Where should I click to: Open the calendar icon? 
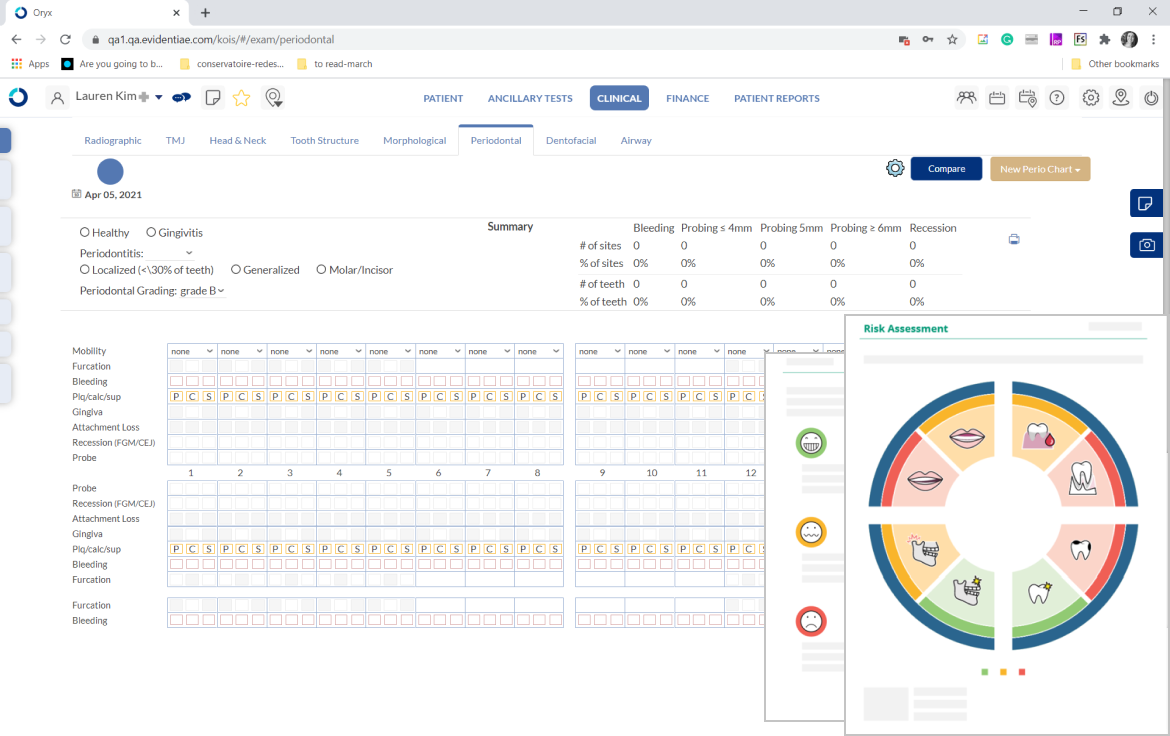(996, 97)
